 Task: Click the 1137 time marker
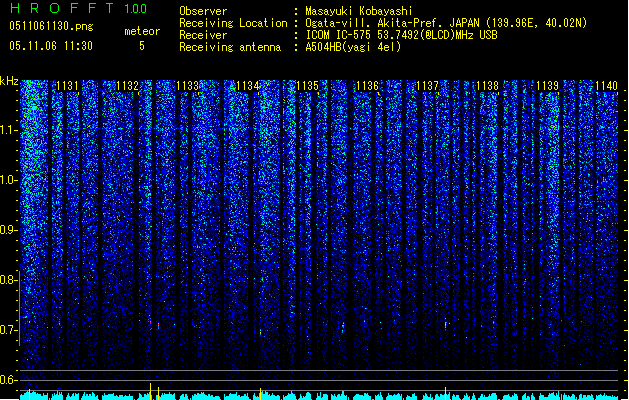[x=427, y=85]
